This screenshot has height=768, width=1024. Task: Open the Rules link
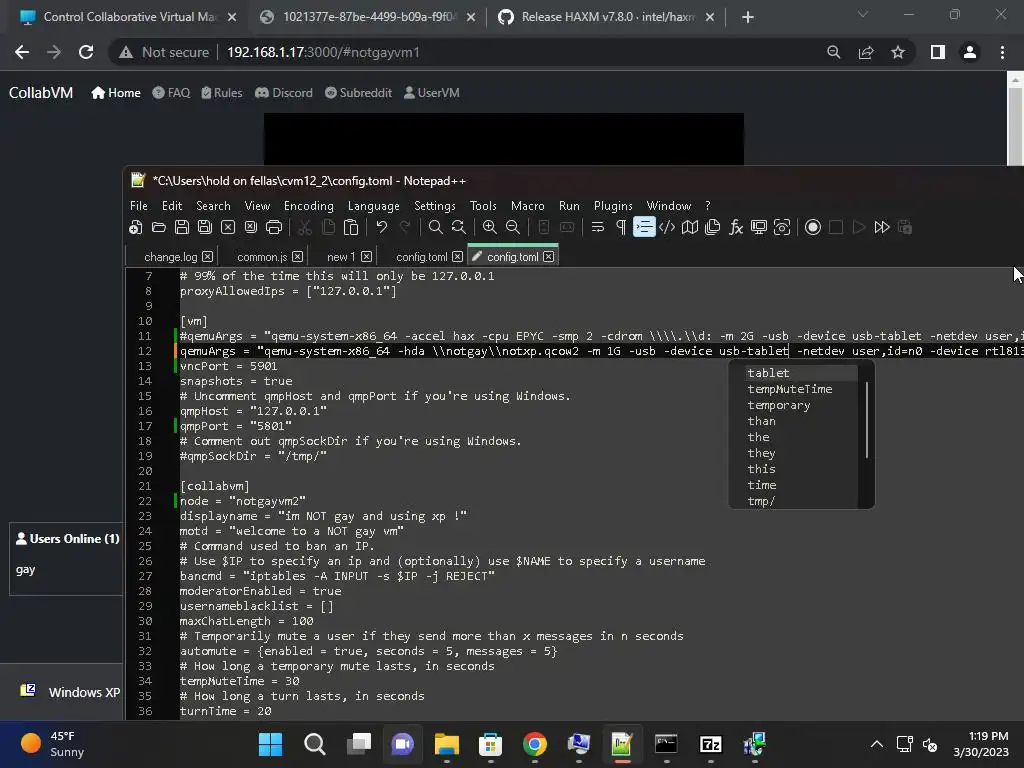[221, 93]
